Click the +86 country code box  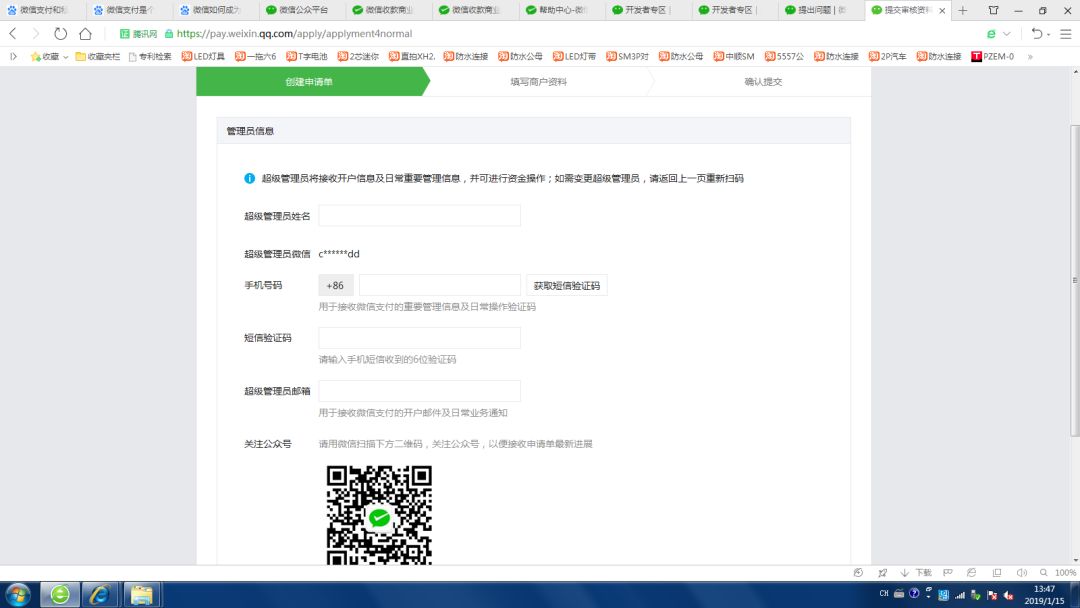(335, 285)
